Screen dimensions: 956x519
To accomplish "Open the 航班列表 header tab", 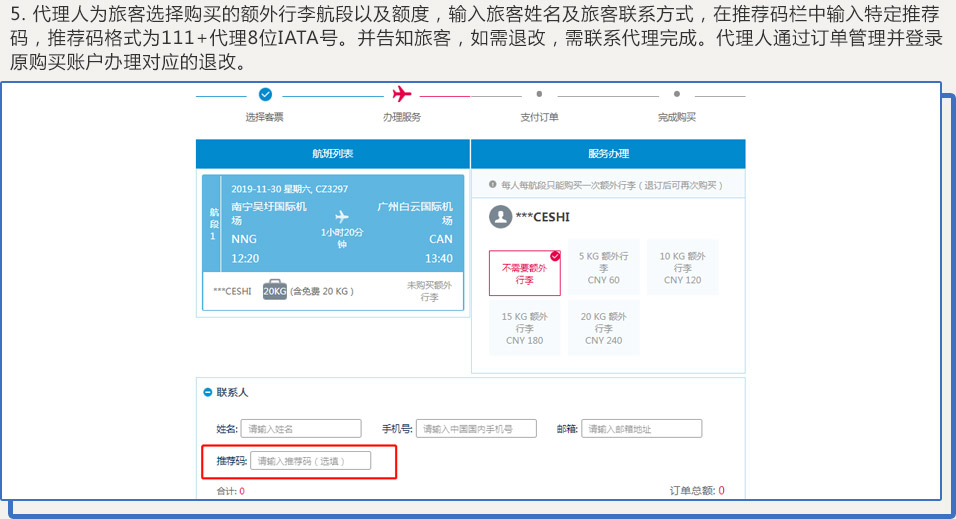I will tap(332, 154).
